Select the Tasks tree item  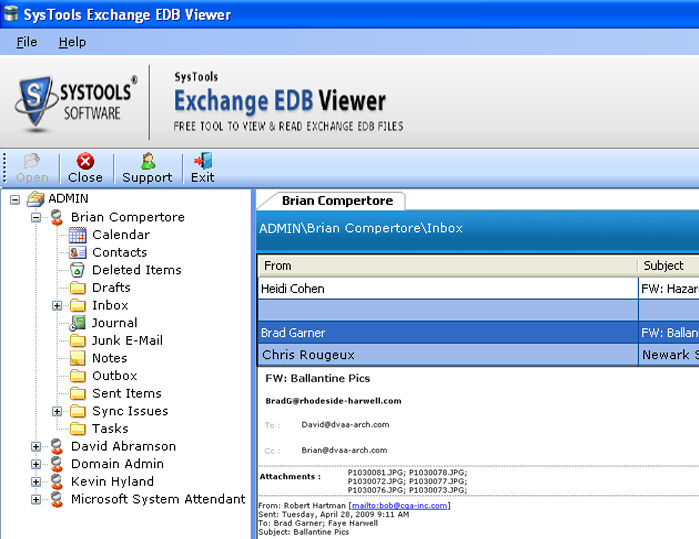point(110,428)
